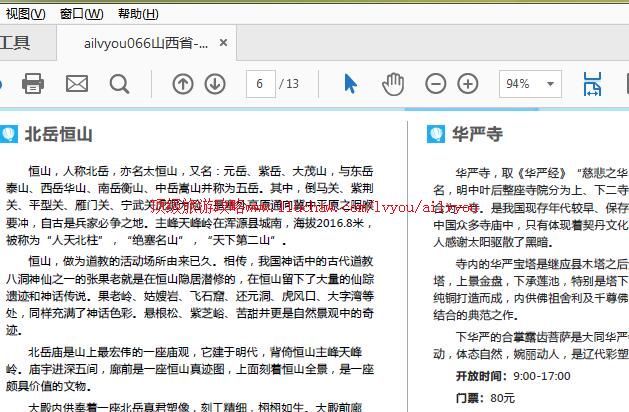Click the fit width page icon
Image resolution: width=629 pixels, height=412 pixels.
point(592,84)
